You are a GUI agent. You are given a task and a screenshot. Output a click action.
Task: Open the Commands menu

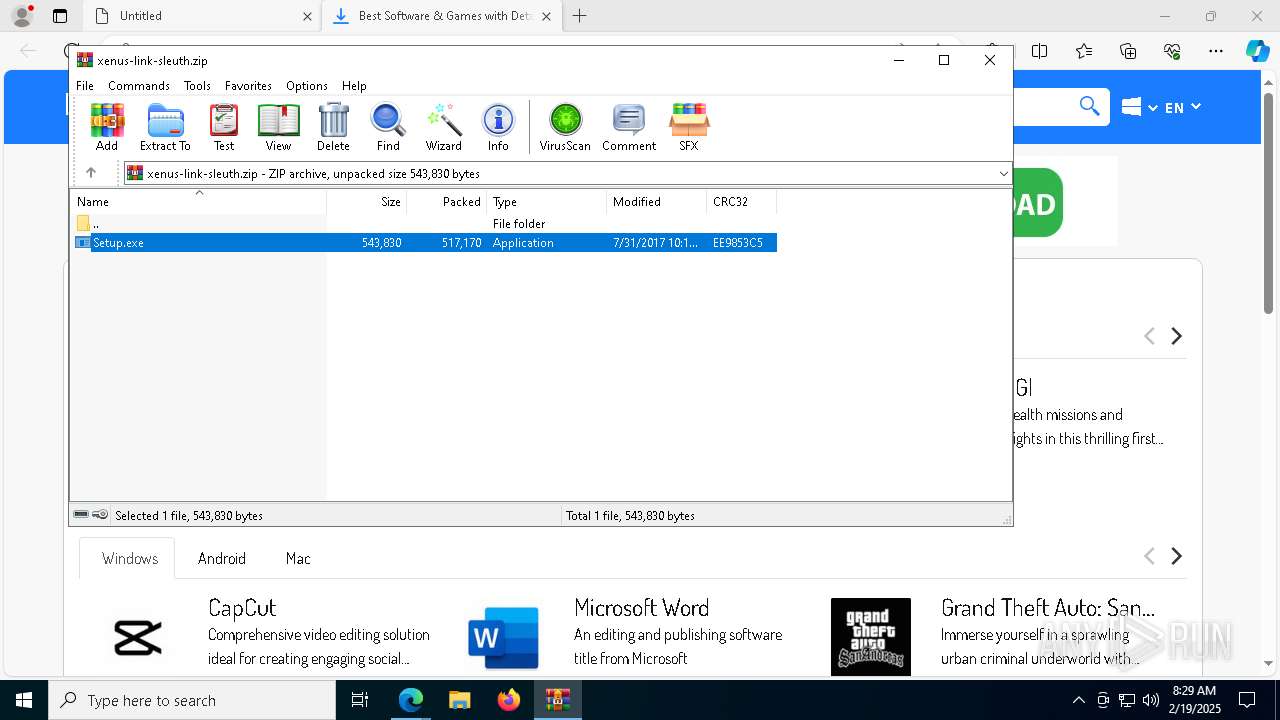[139, 86]
